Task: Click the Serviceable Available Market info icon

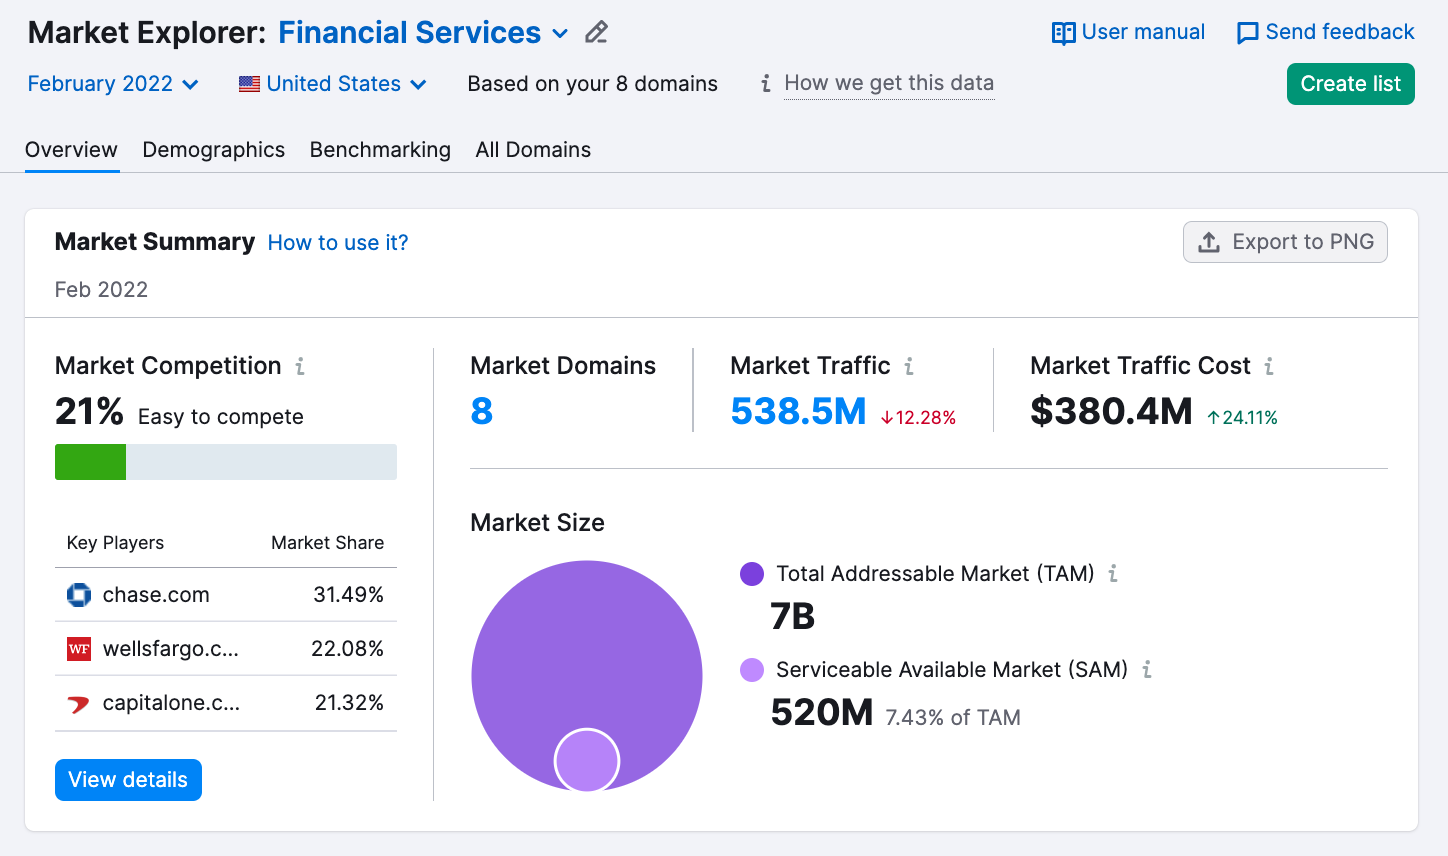Action: pos(1147,670)
